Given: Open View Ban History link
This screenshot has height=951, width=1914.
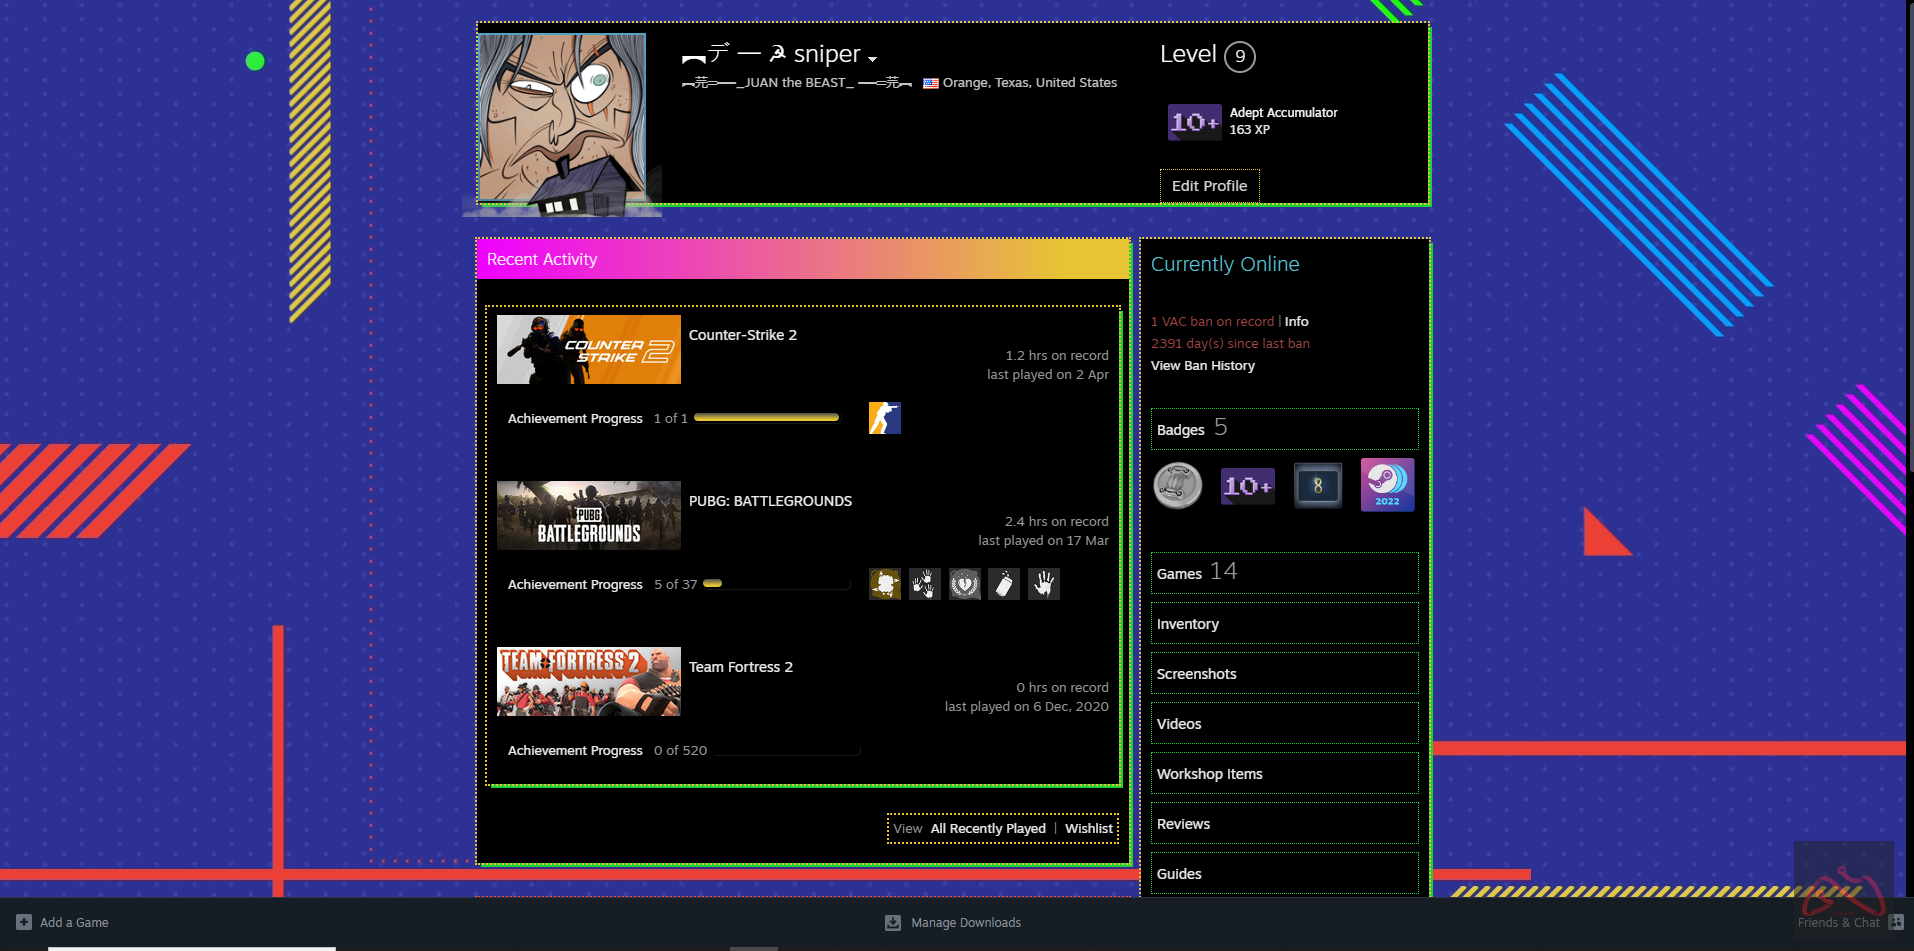Looking at the screenshot, I should coord(1202,366).
